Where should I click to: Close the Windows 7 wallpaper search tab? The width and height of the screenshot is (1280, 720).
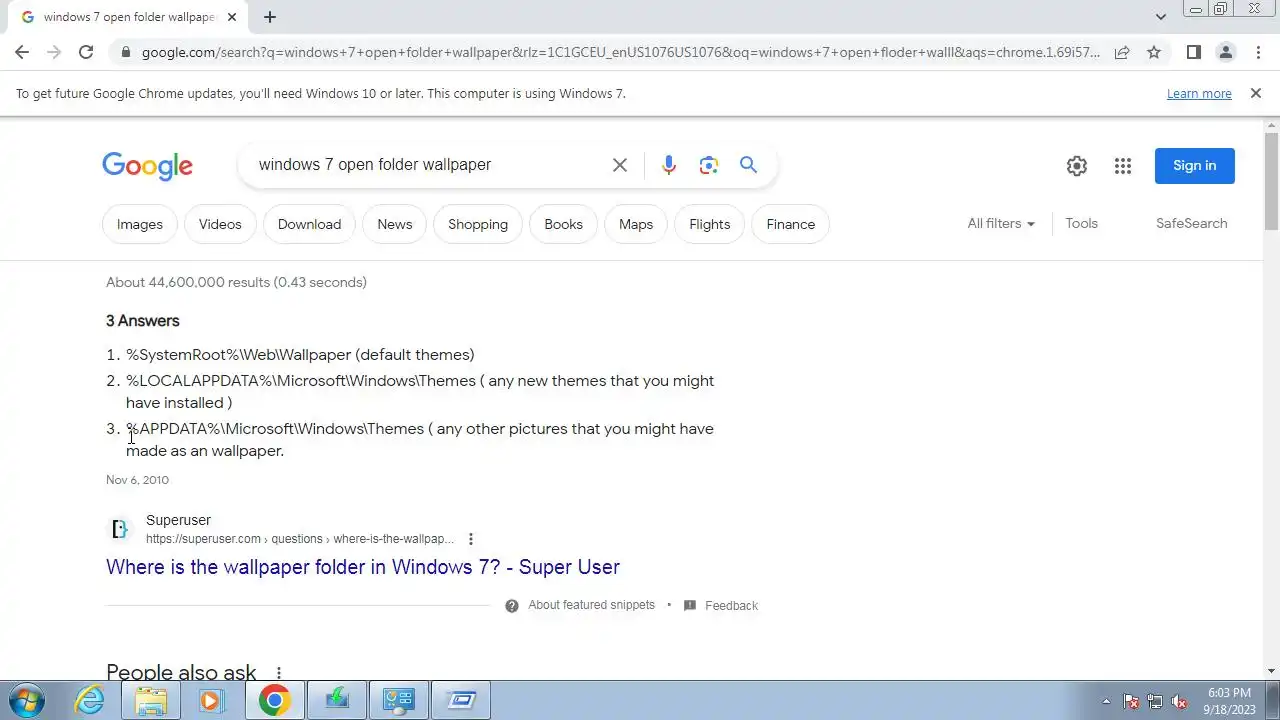point(232,17)
